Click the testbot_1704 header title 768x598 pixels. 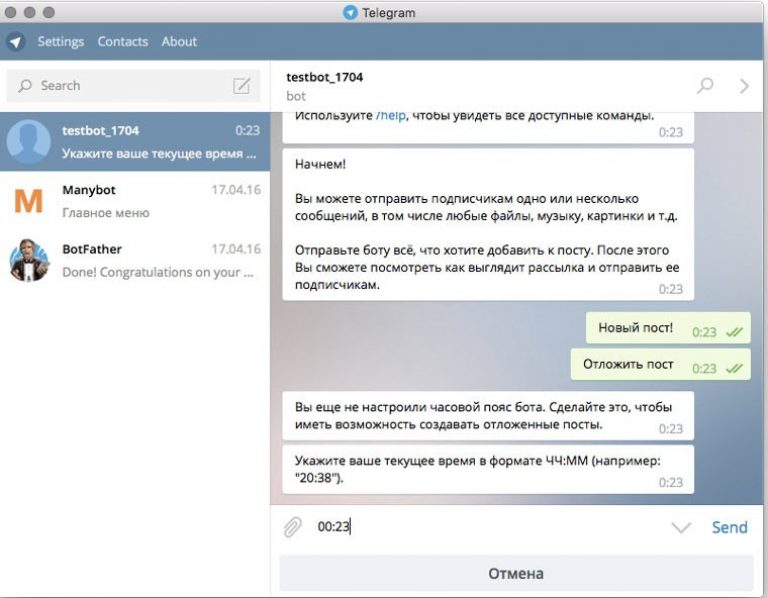click(x=324, y=77)
